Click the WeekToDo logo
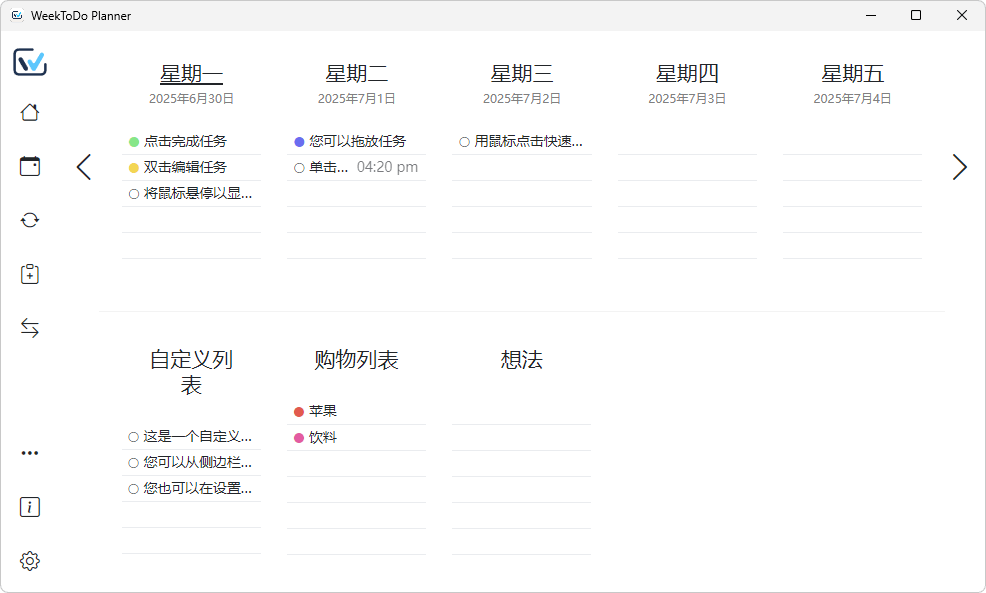The height and width of the screenshot is (593, 986). pos(30,62)
